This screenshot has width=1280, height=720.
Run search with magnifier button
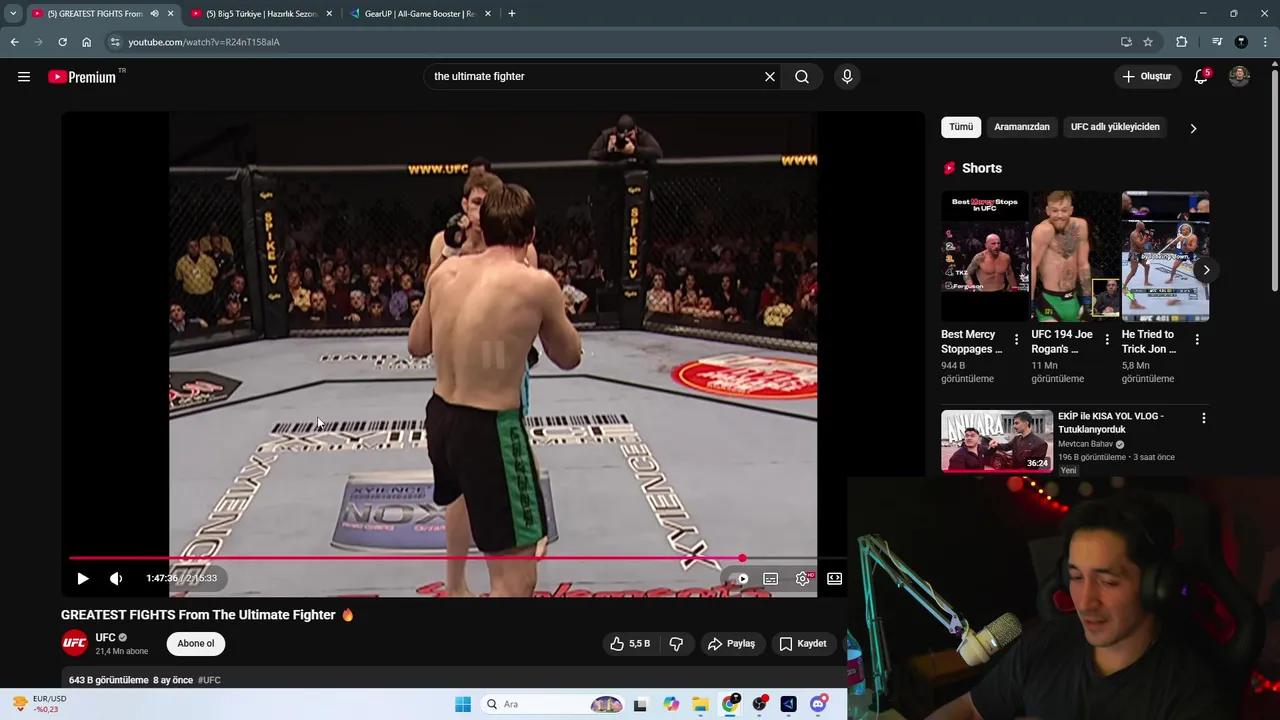click(802, 77)
